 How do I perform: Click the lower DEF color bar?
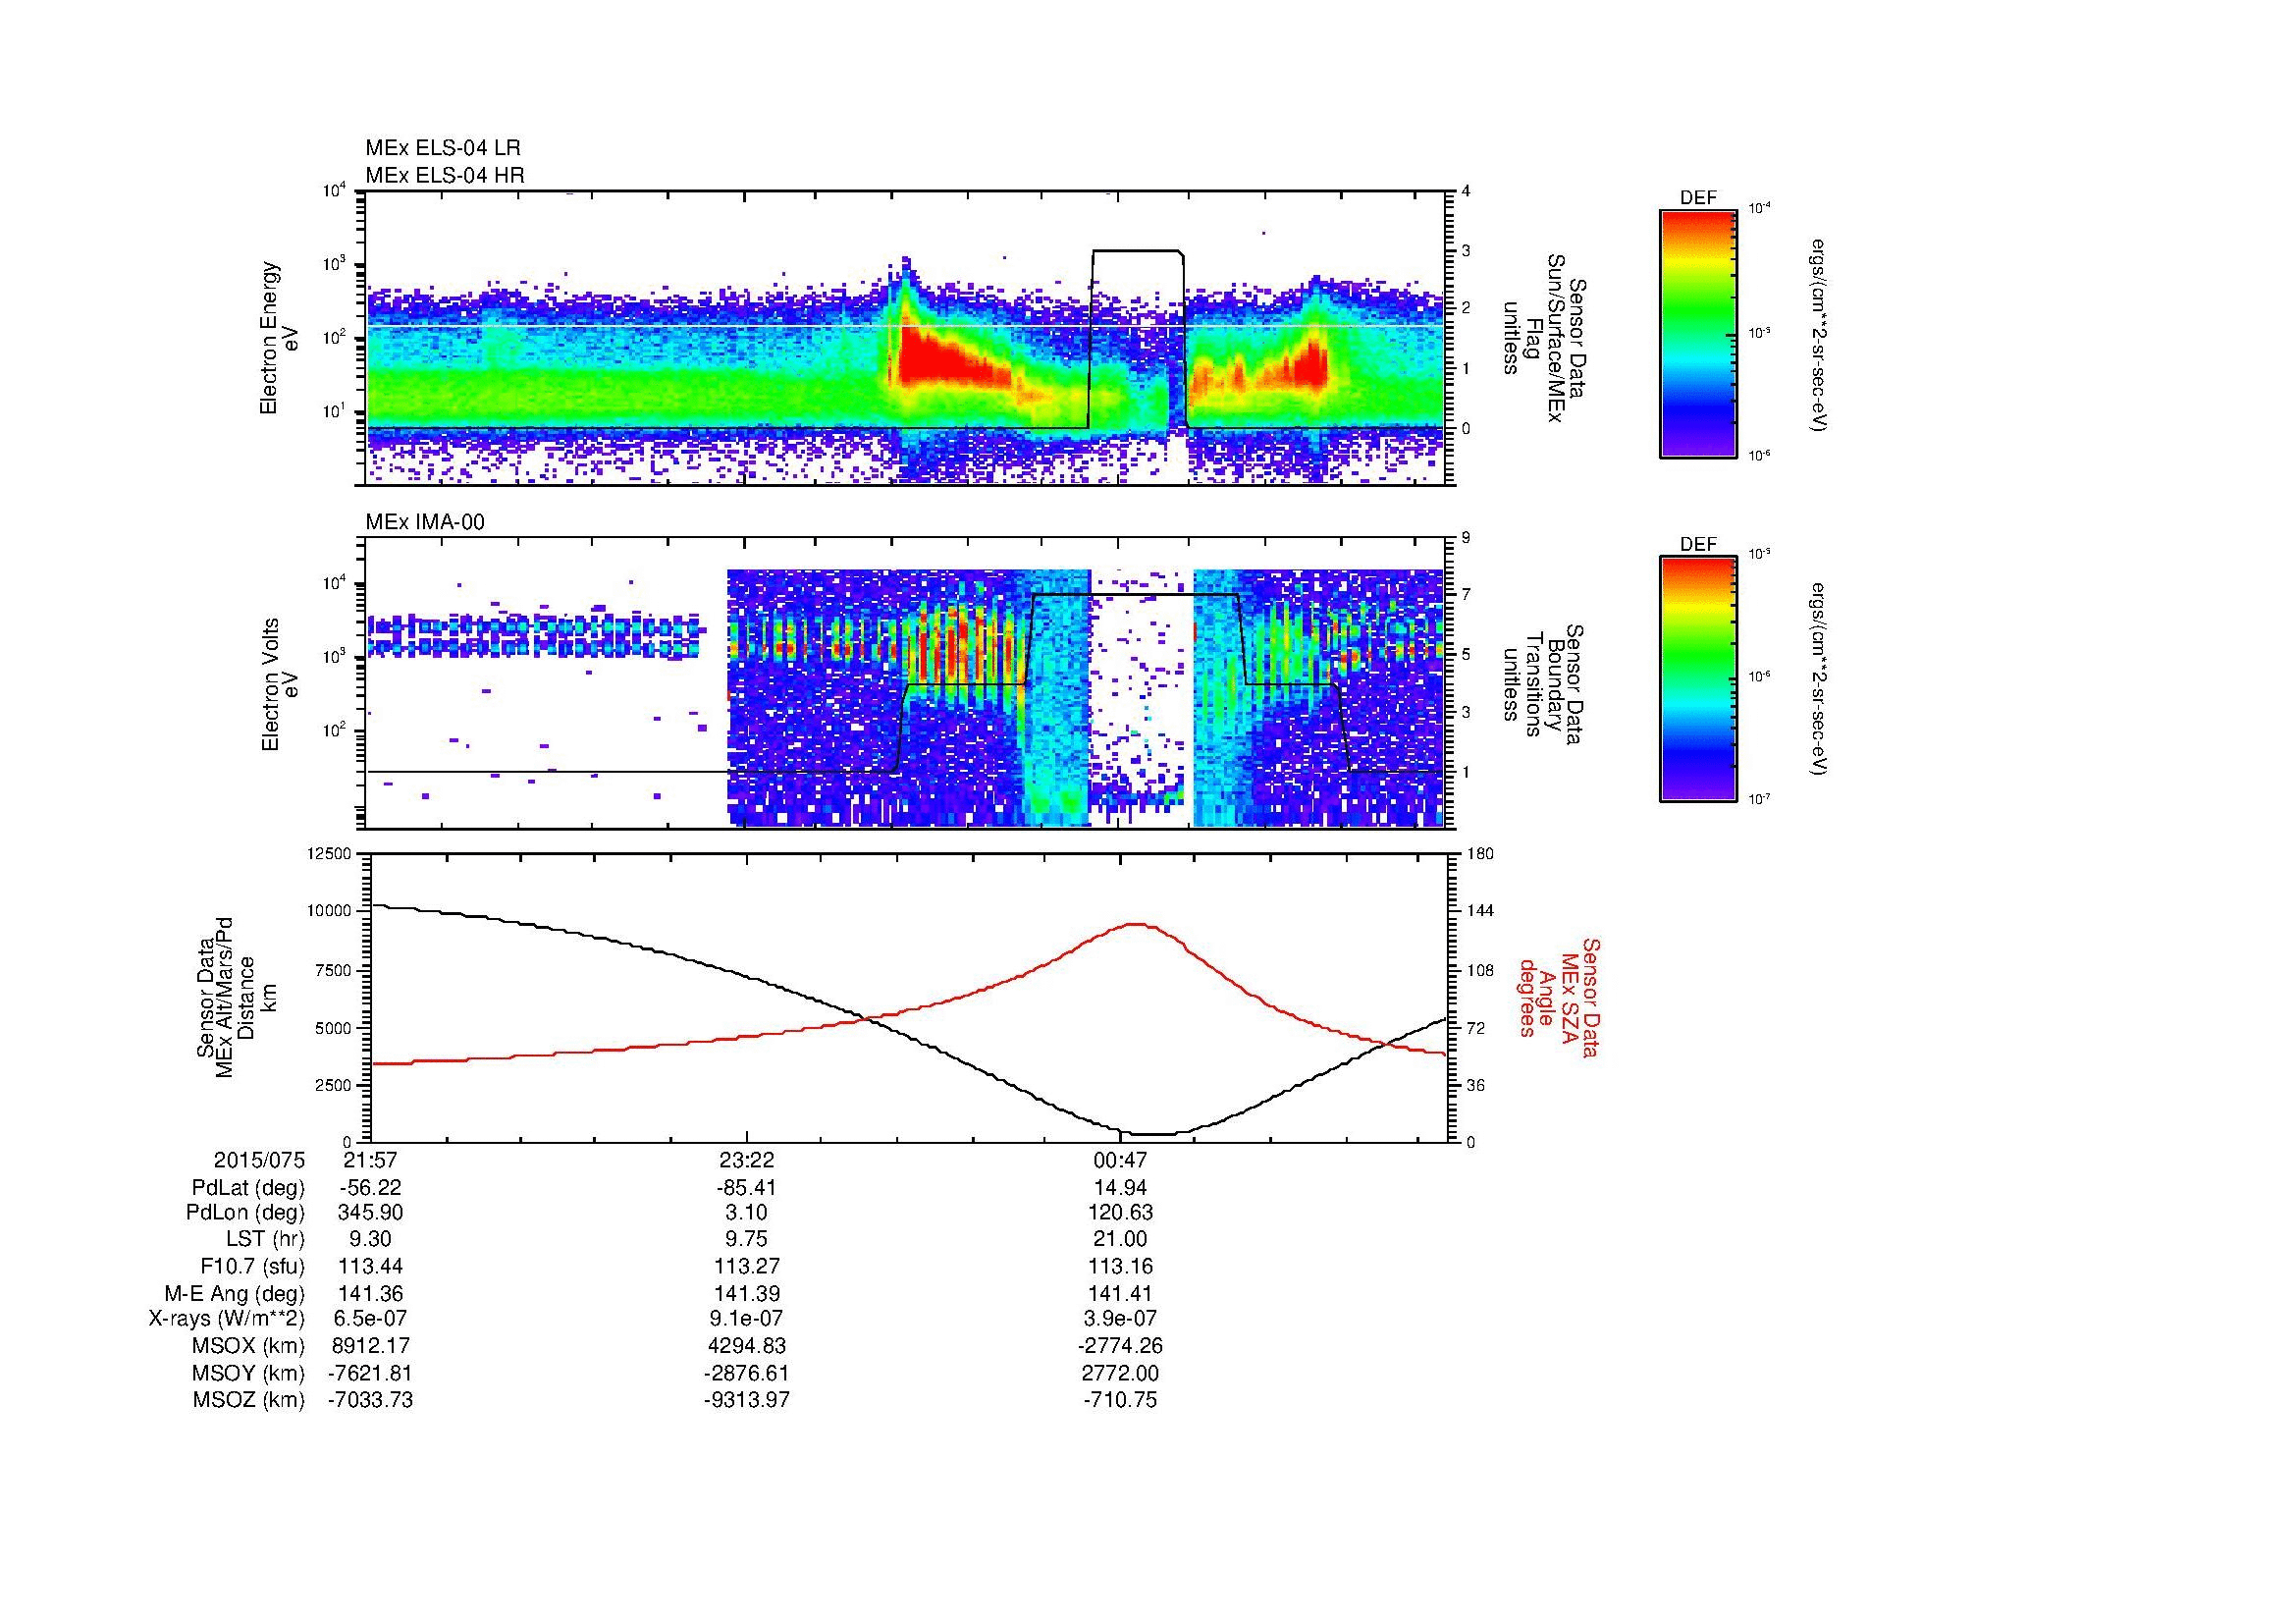[x=1698, y=679]
